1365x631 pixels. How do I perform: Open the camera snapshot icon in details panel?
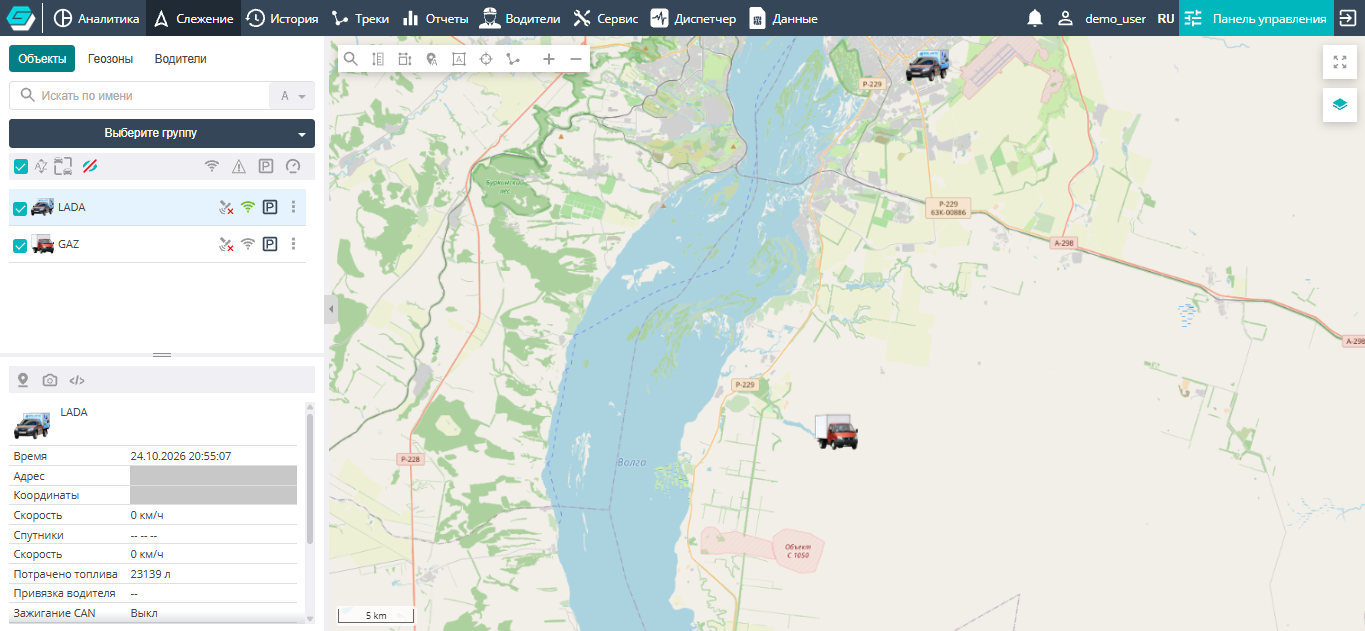[x=50, y=380]
